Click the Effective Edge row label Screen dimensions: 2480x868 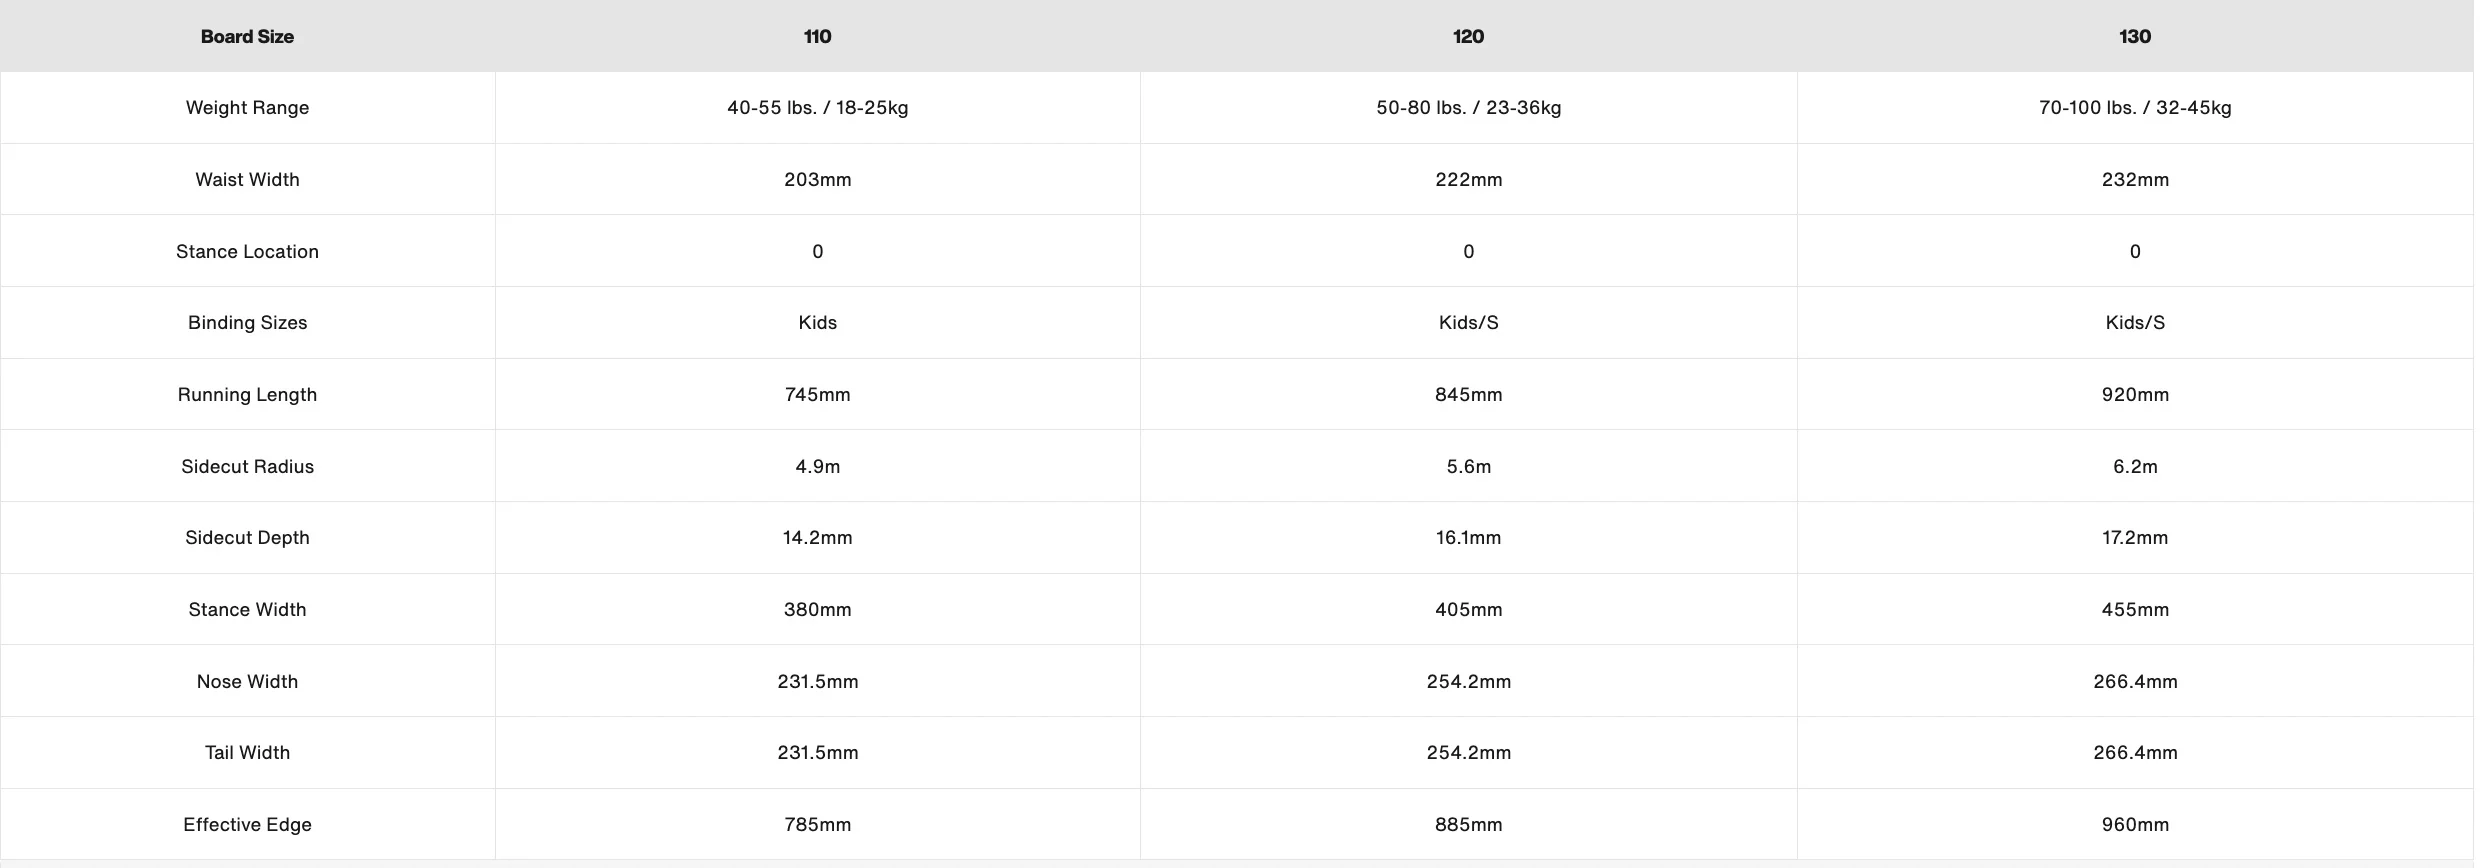(247, 825)
